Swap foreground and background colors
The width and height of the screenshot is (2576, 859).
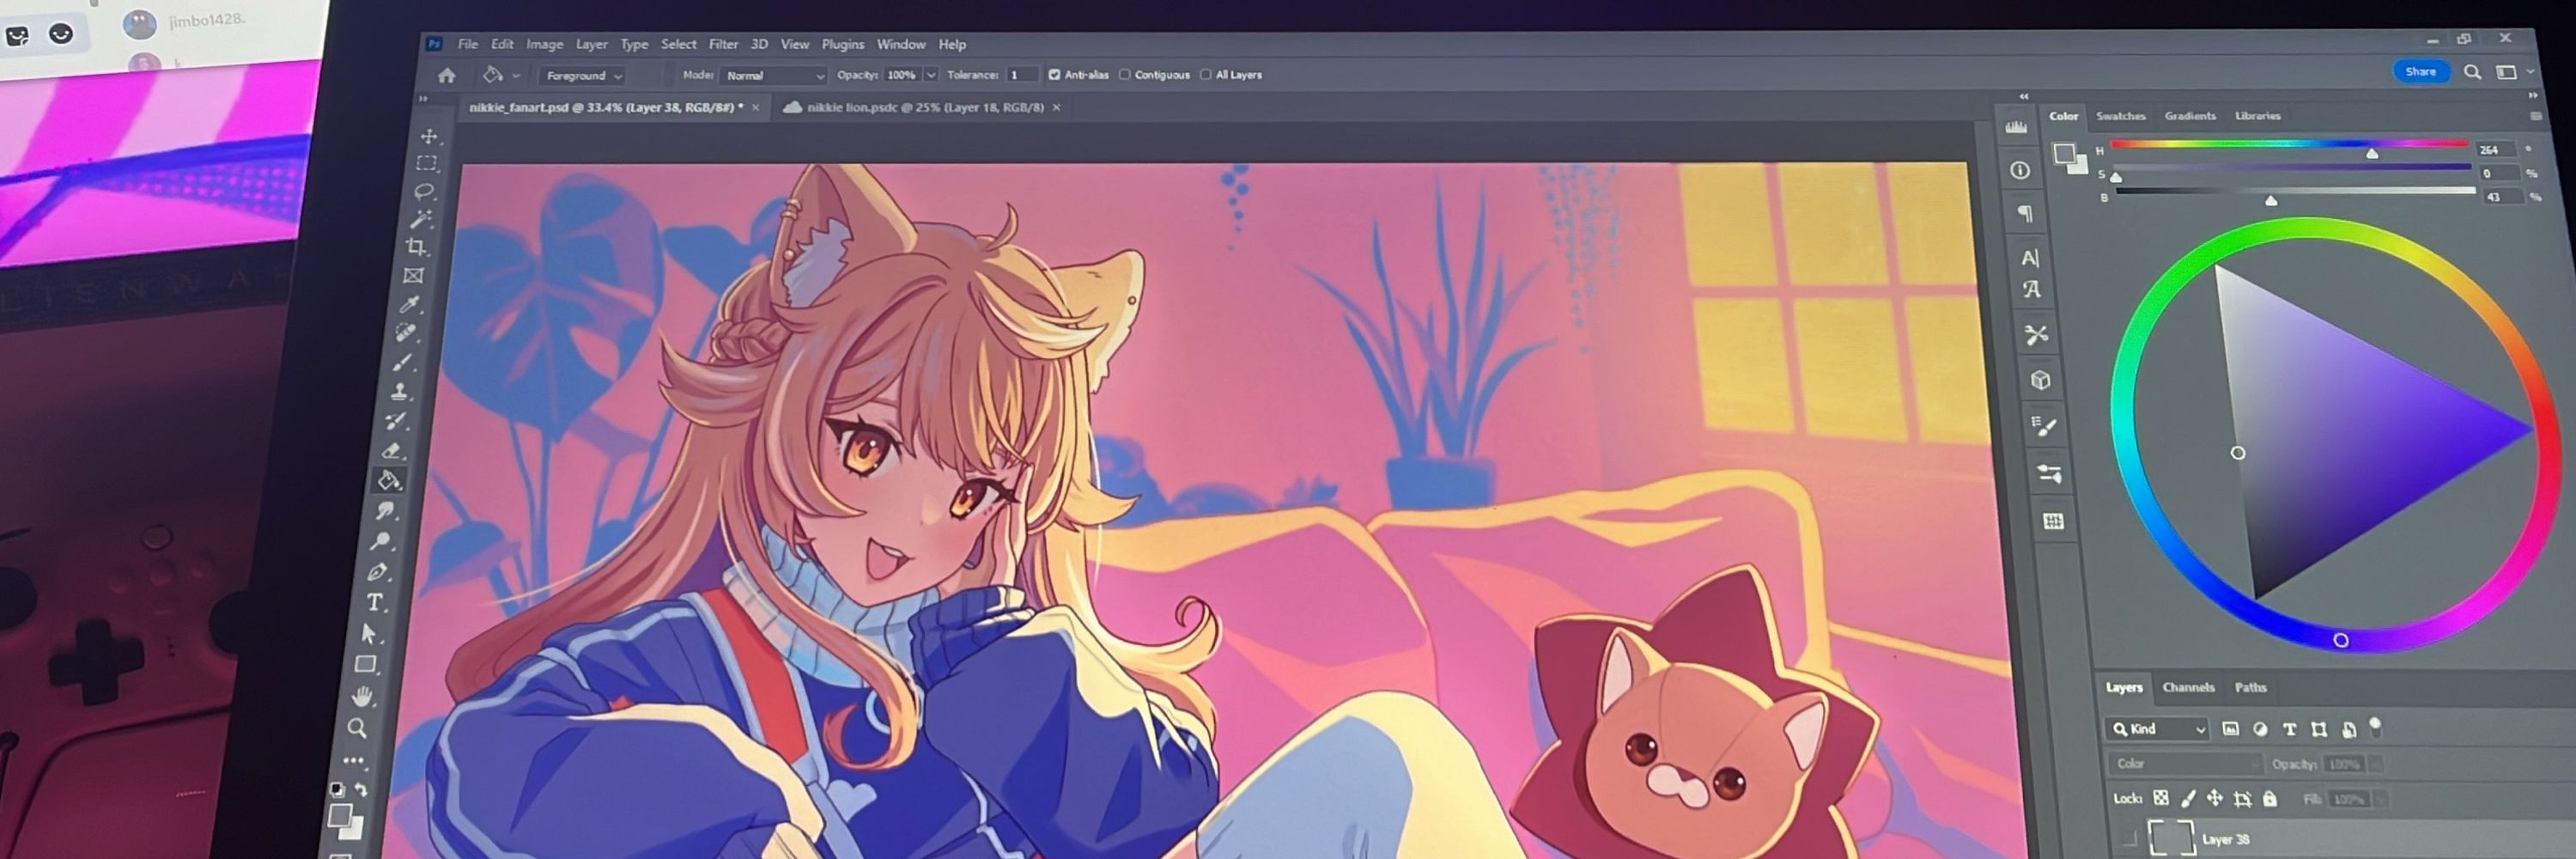click(x=362, y=789)
